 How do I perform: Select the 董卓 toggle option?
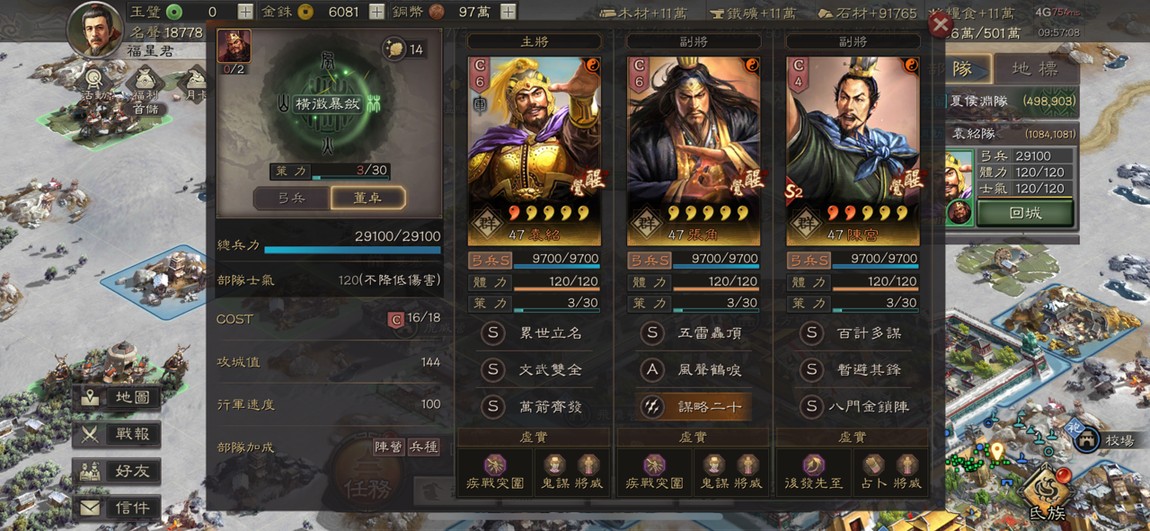coord(367,198)
